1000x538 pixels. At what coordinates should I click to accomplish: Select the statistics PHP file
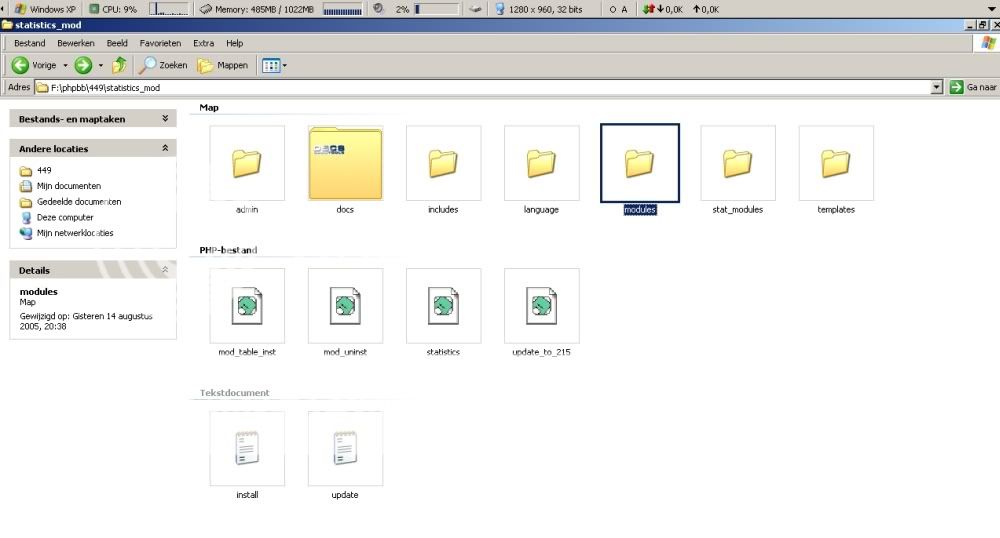click(x=443, y=306)
